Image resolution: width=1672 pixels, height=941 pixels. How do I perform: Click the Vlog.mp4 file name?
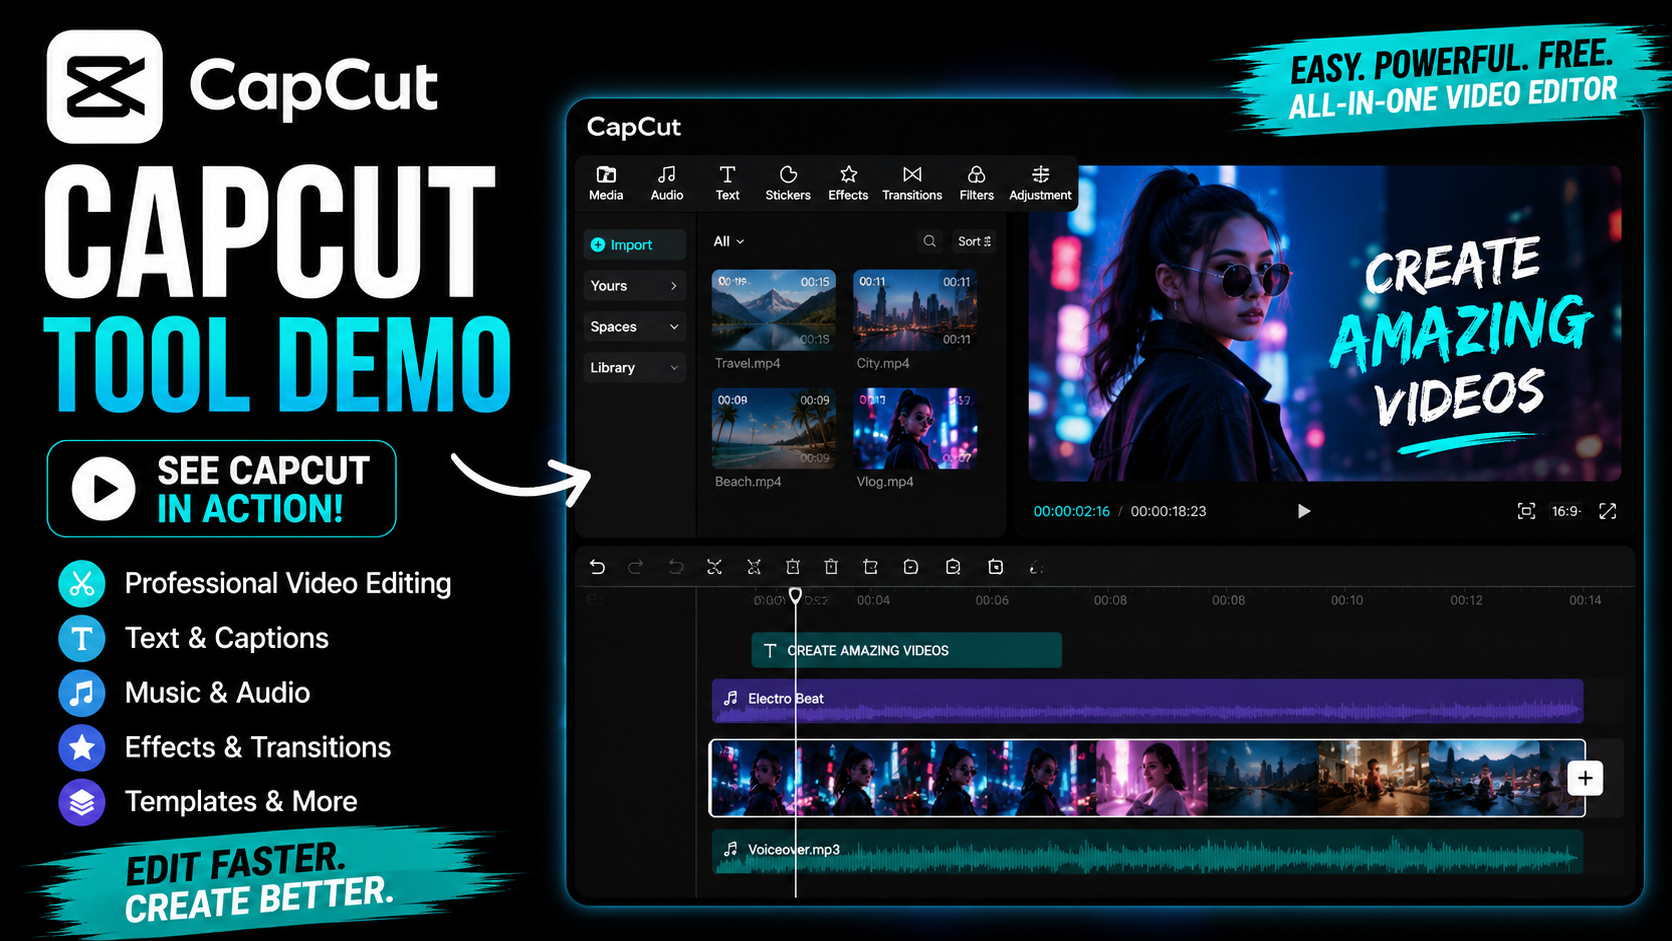(x=885, y=482)
